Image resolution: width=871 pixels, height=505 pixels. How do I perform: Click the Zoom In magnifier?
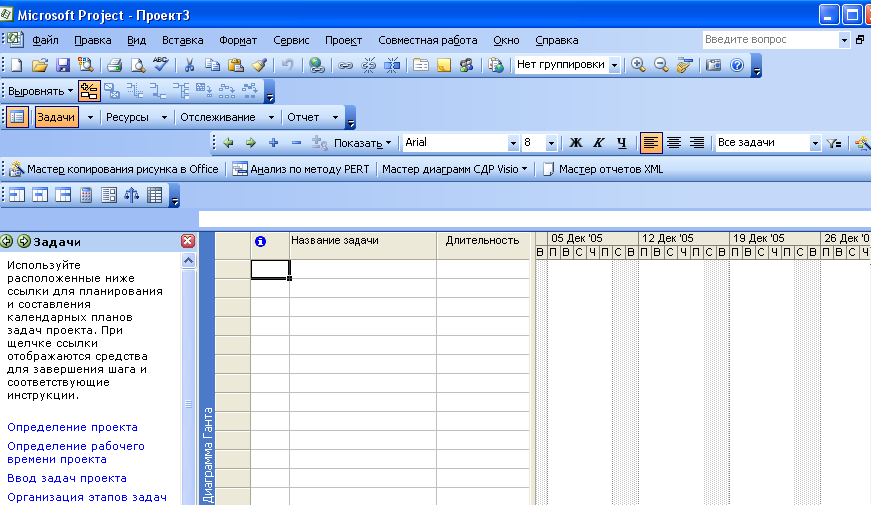pos(638,65)
